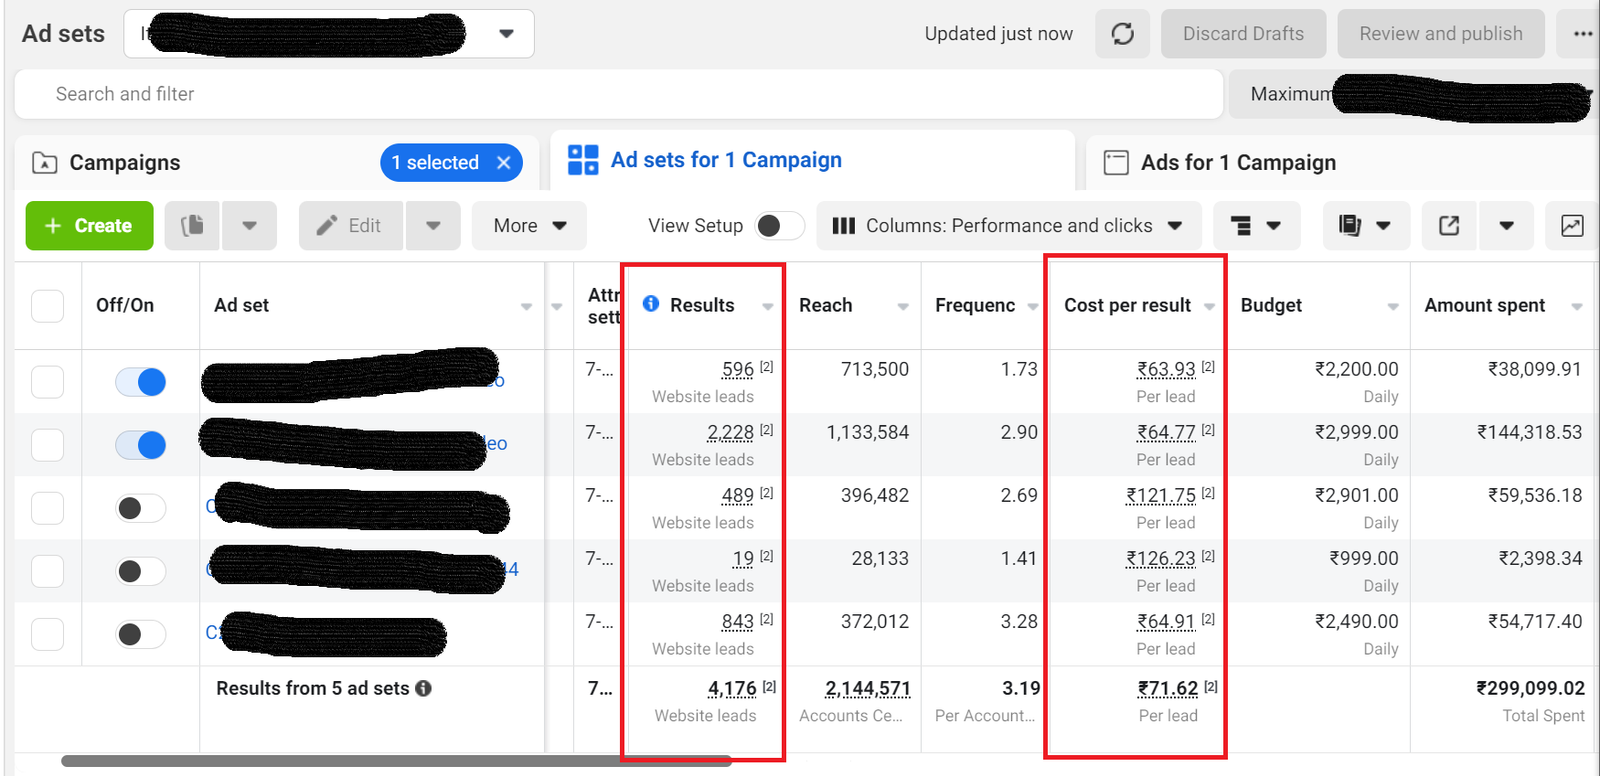Open the charts view icon
Image resolution: width=1600 pixels, height=776 pixels.
(1572, 226)
